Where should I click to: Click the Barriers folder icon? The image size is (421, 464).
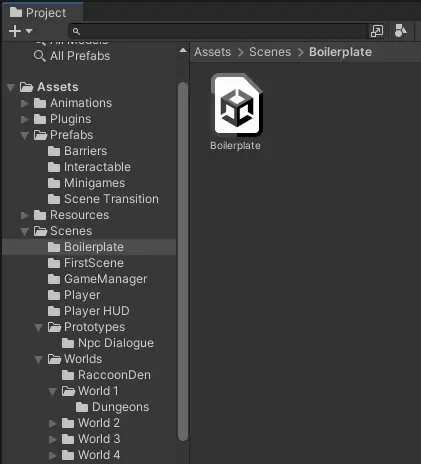(x=54, y=151)
